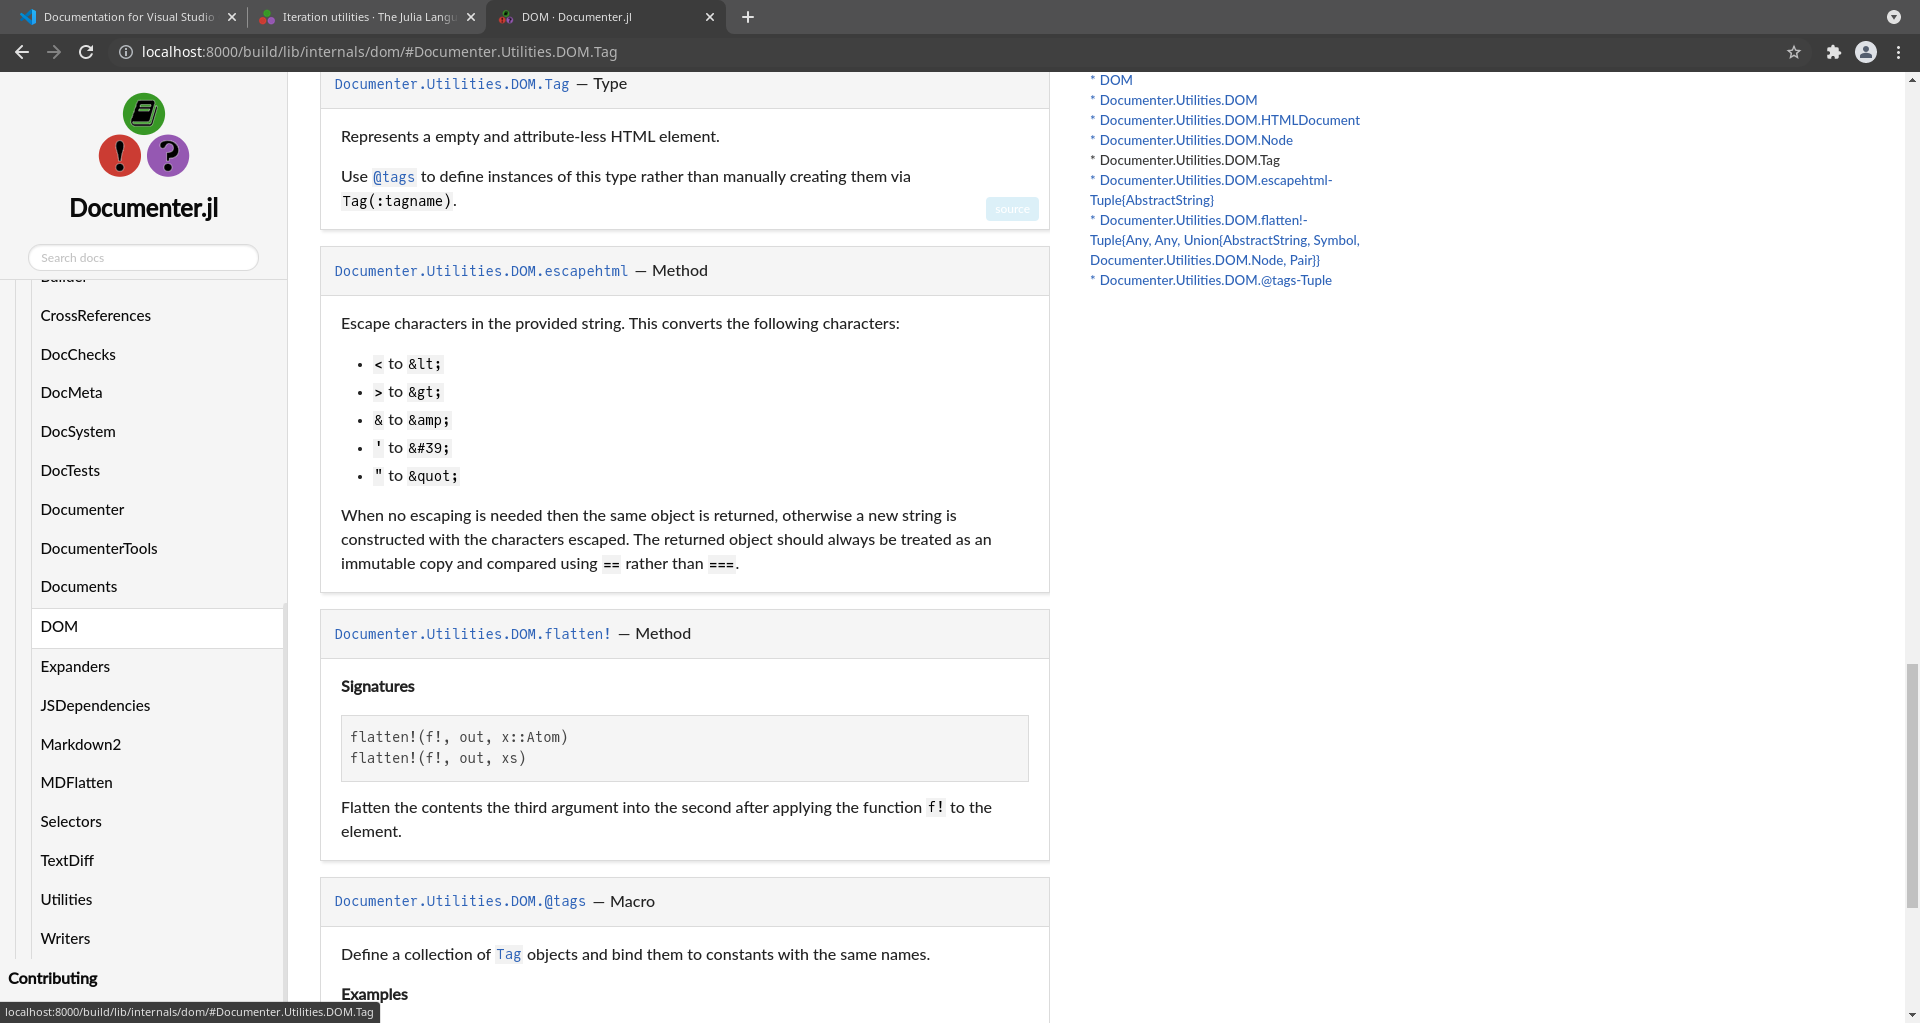Jump to DOM in the page index
Viewport: 1920px width, 1023px height.
click(x=1116, y=80)
